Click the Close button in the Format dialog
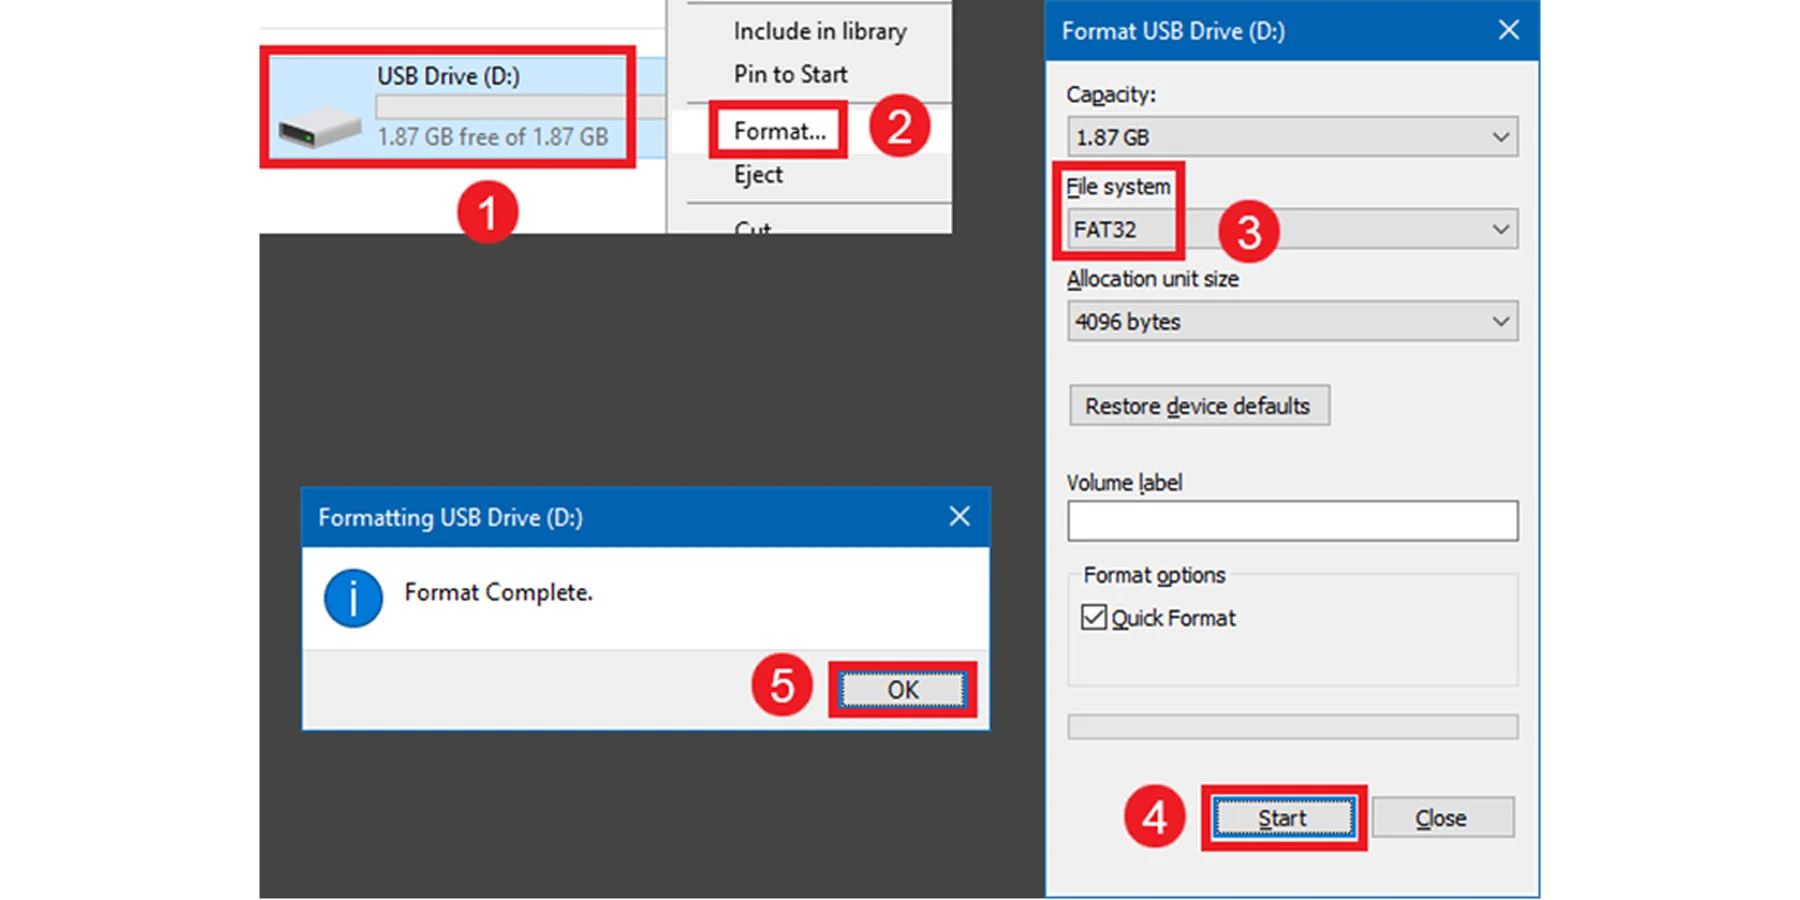Screen dimensions: 1800x900 point(1442,817)
